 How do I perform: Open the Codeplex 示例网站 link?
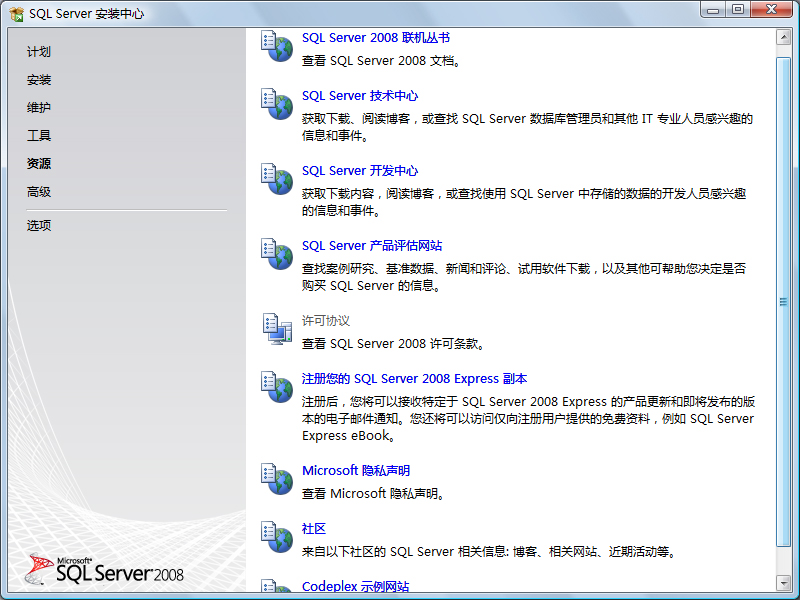(355, 586)
